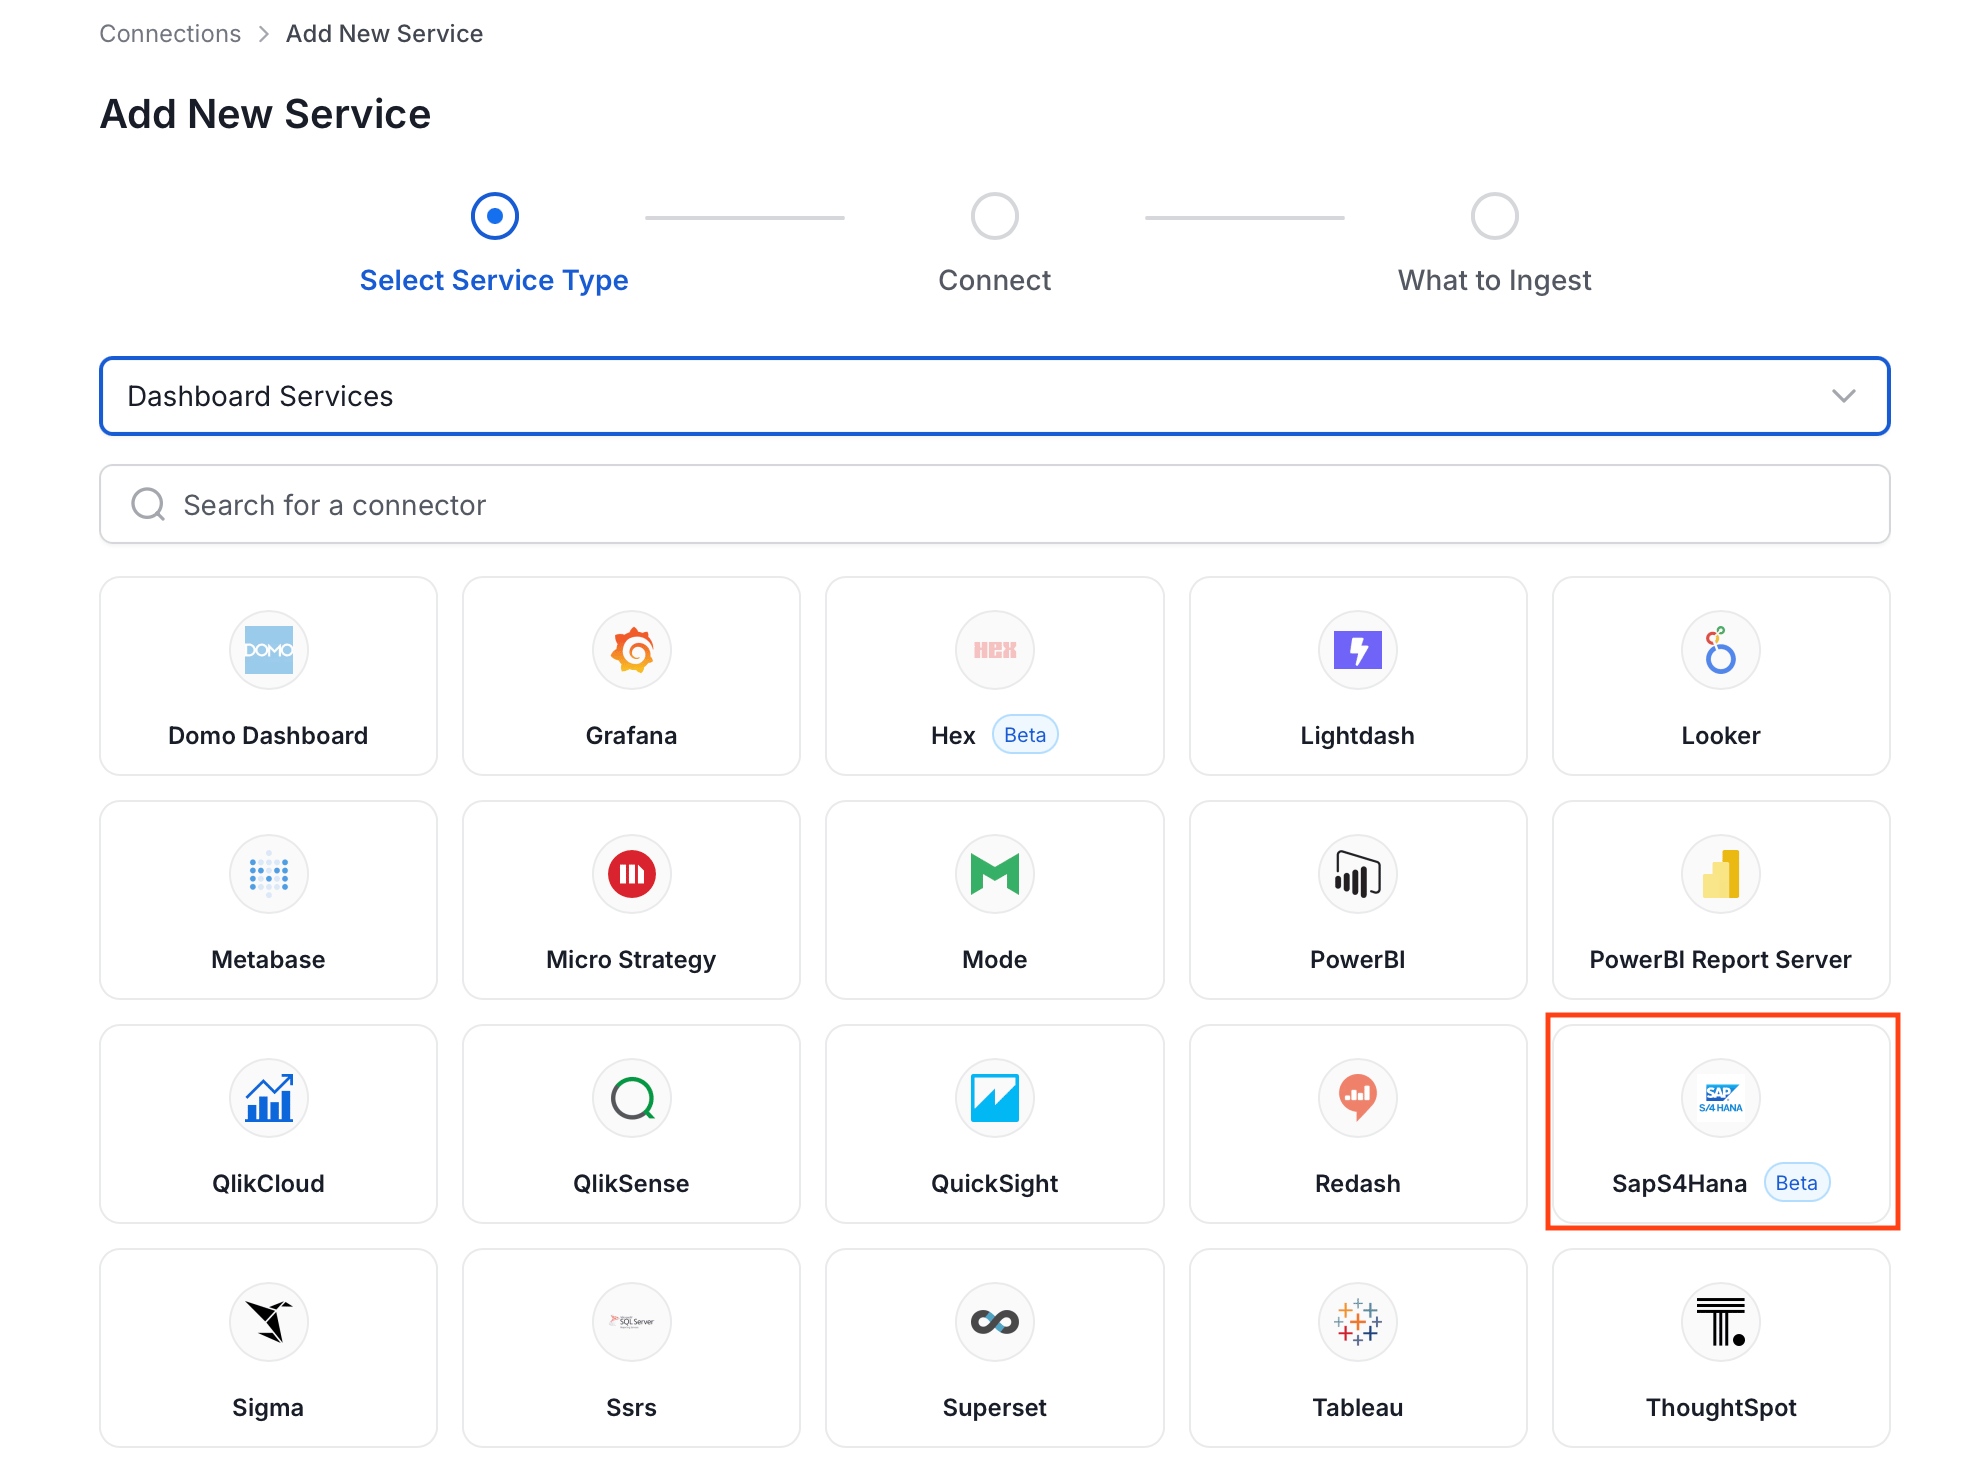Viewport: 1972px width, 1470px height.
Task: Click the PowerBI card label
Action: tap(1357, 959)
